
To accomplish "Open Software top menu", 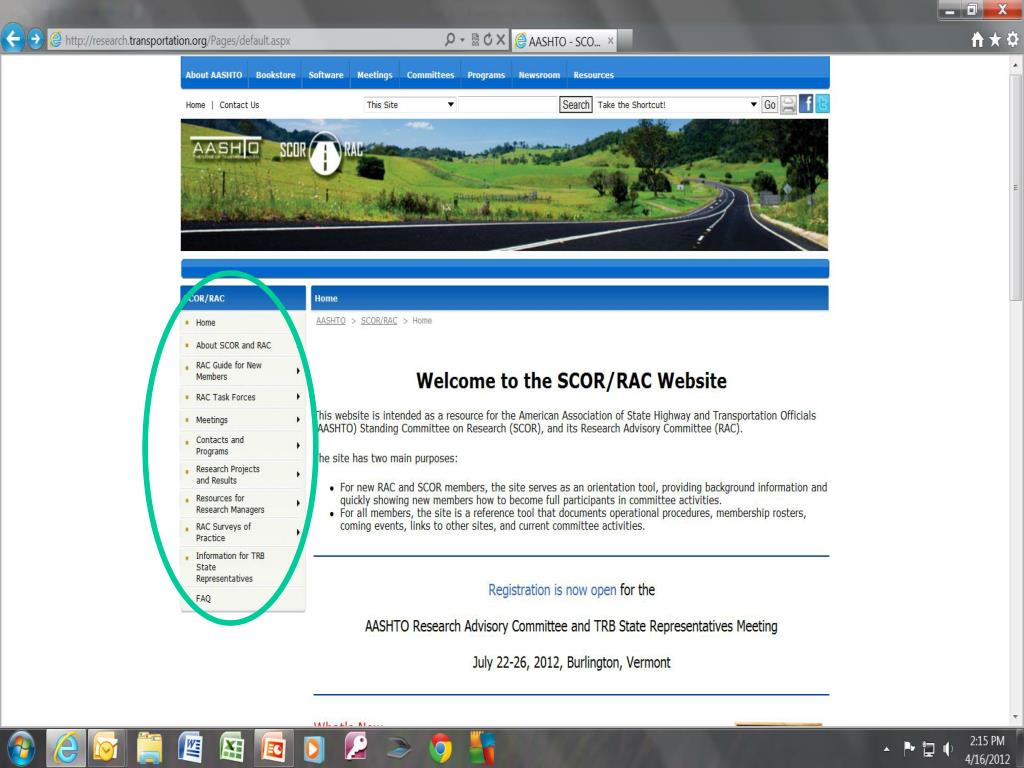I will pos(326,75).
